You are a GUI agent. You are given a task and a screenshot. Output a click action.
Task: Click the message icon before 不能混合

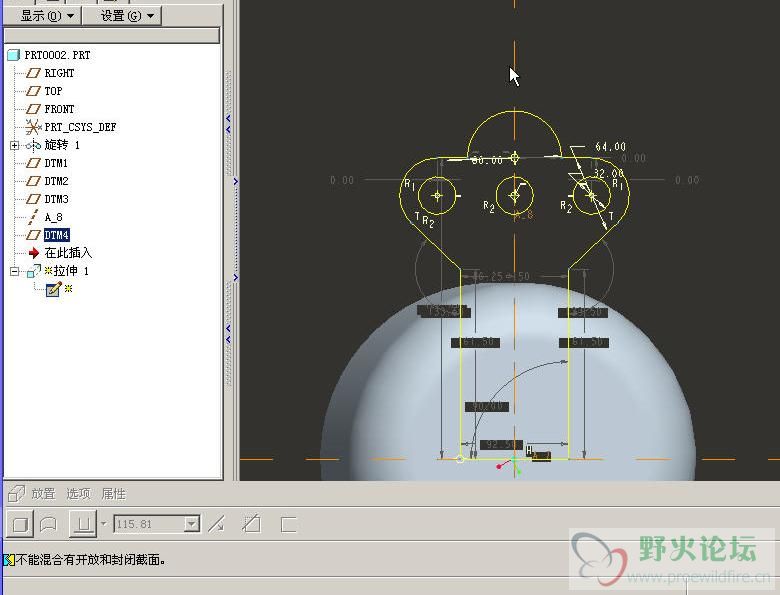9,560
